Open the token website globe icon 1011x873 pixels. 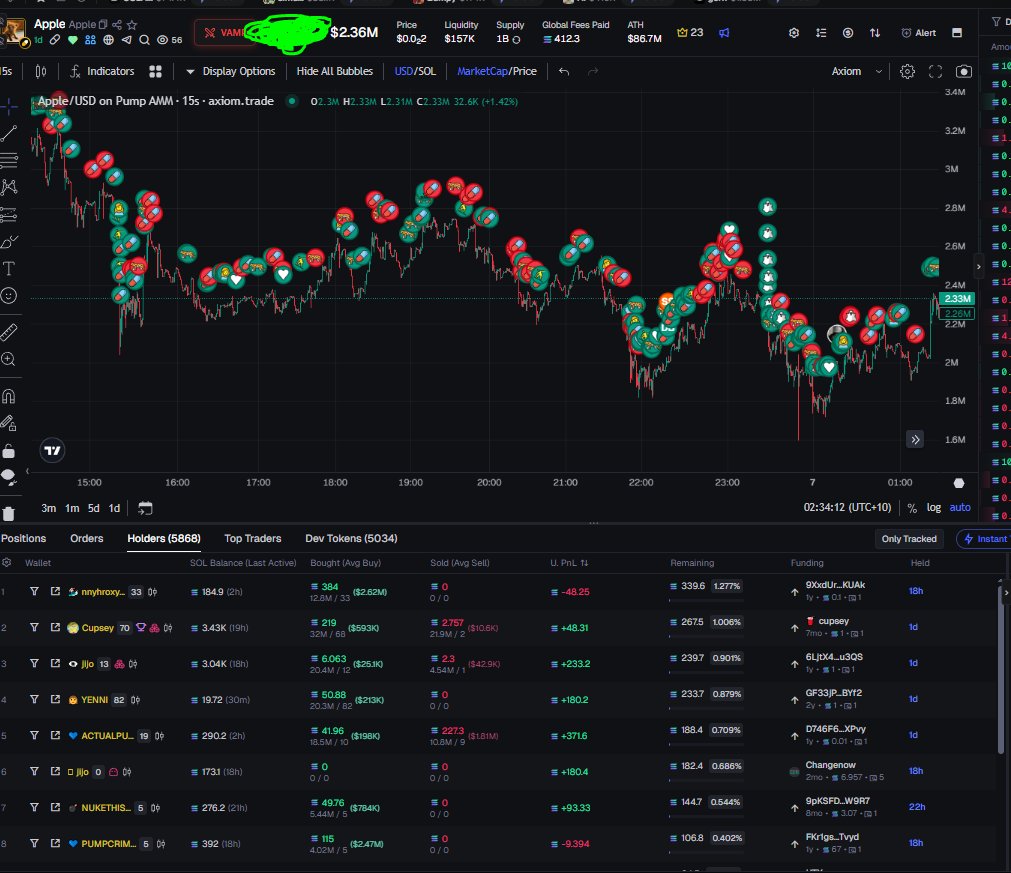tap(108, 40)
